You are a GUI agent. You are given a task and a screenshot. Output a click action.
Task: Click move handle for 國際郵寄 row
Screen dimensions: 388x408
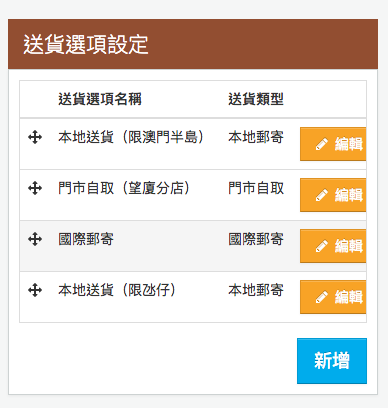pos(35,239)
